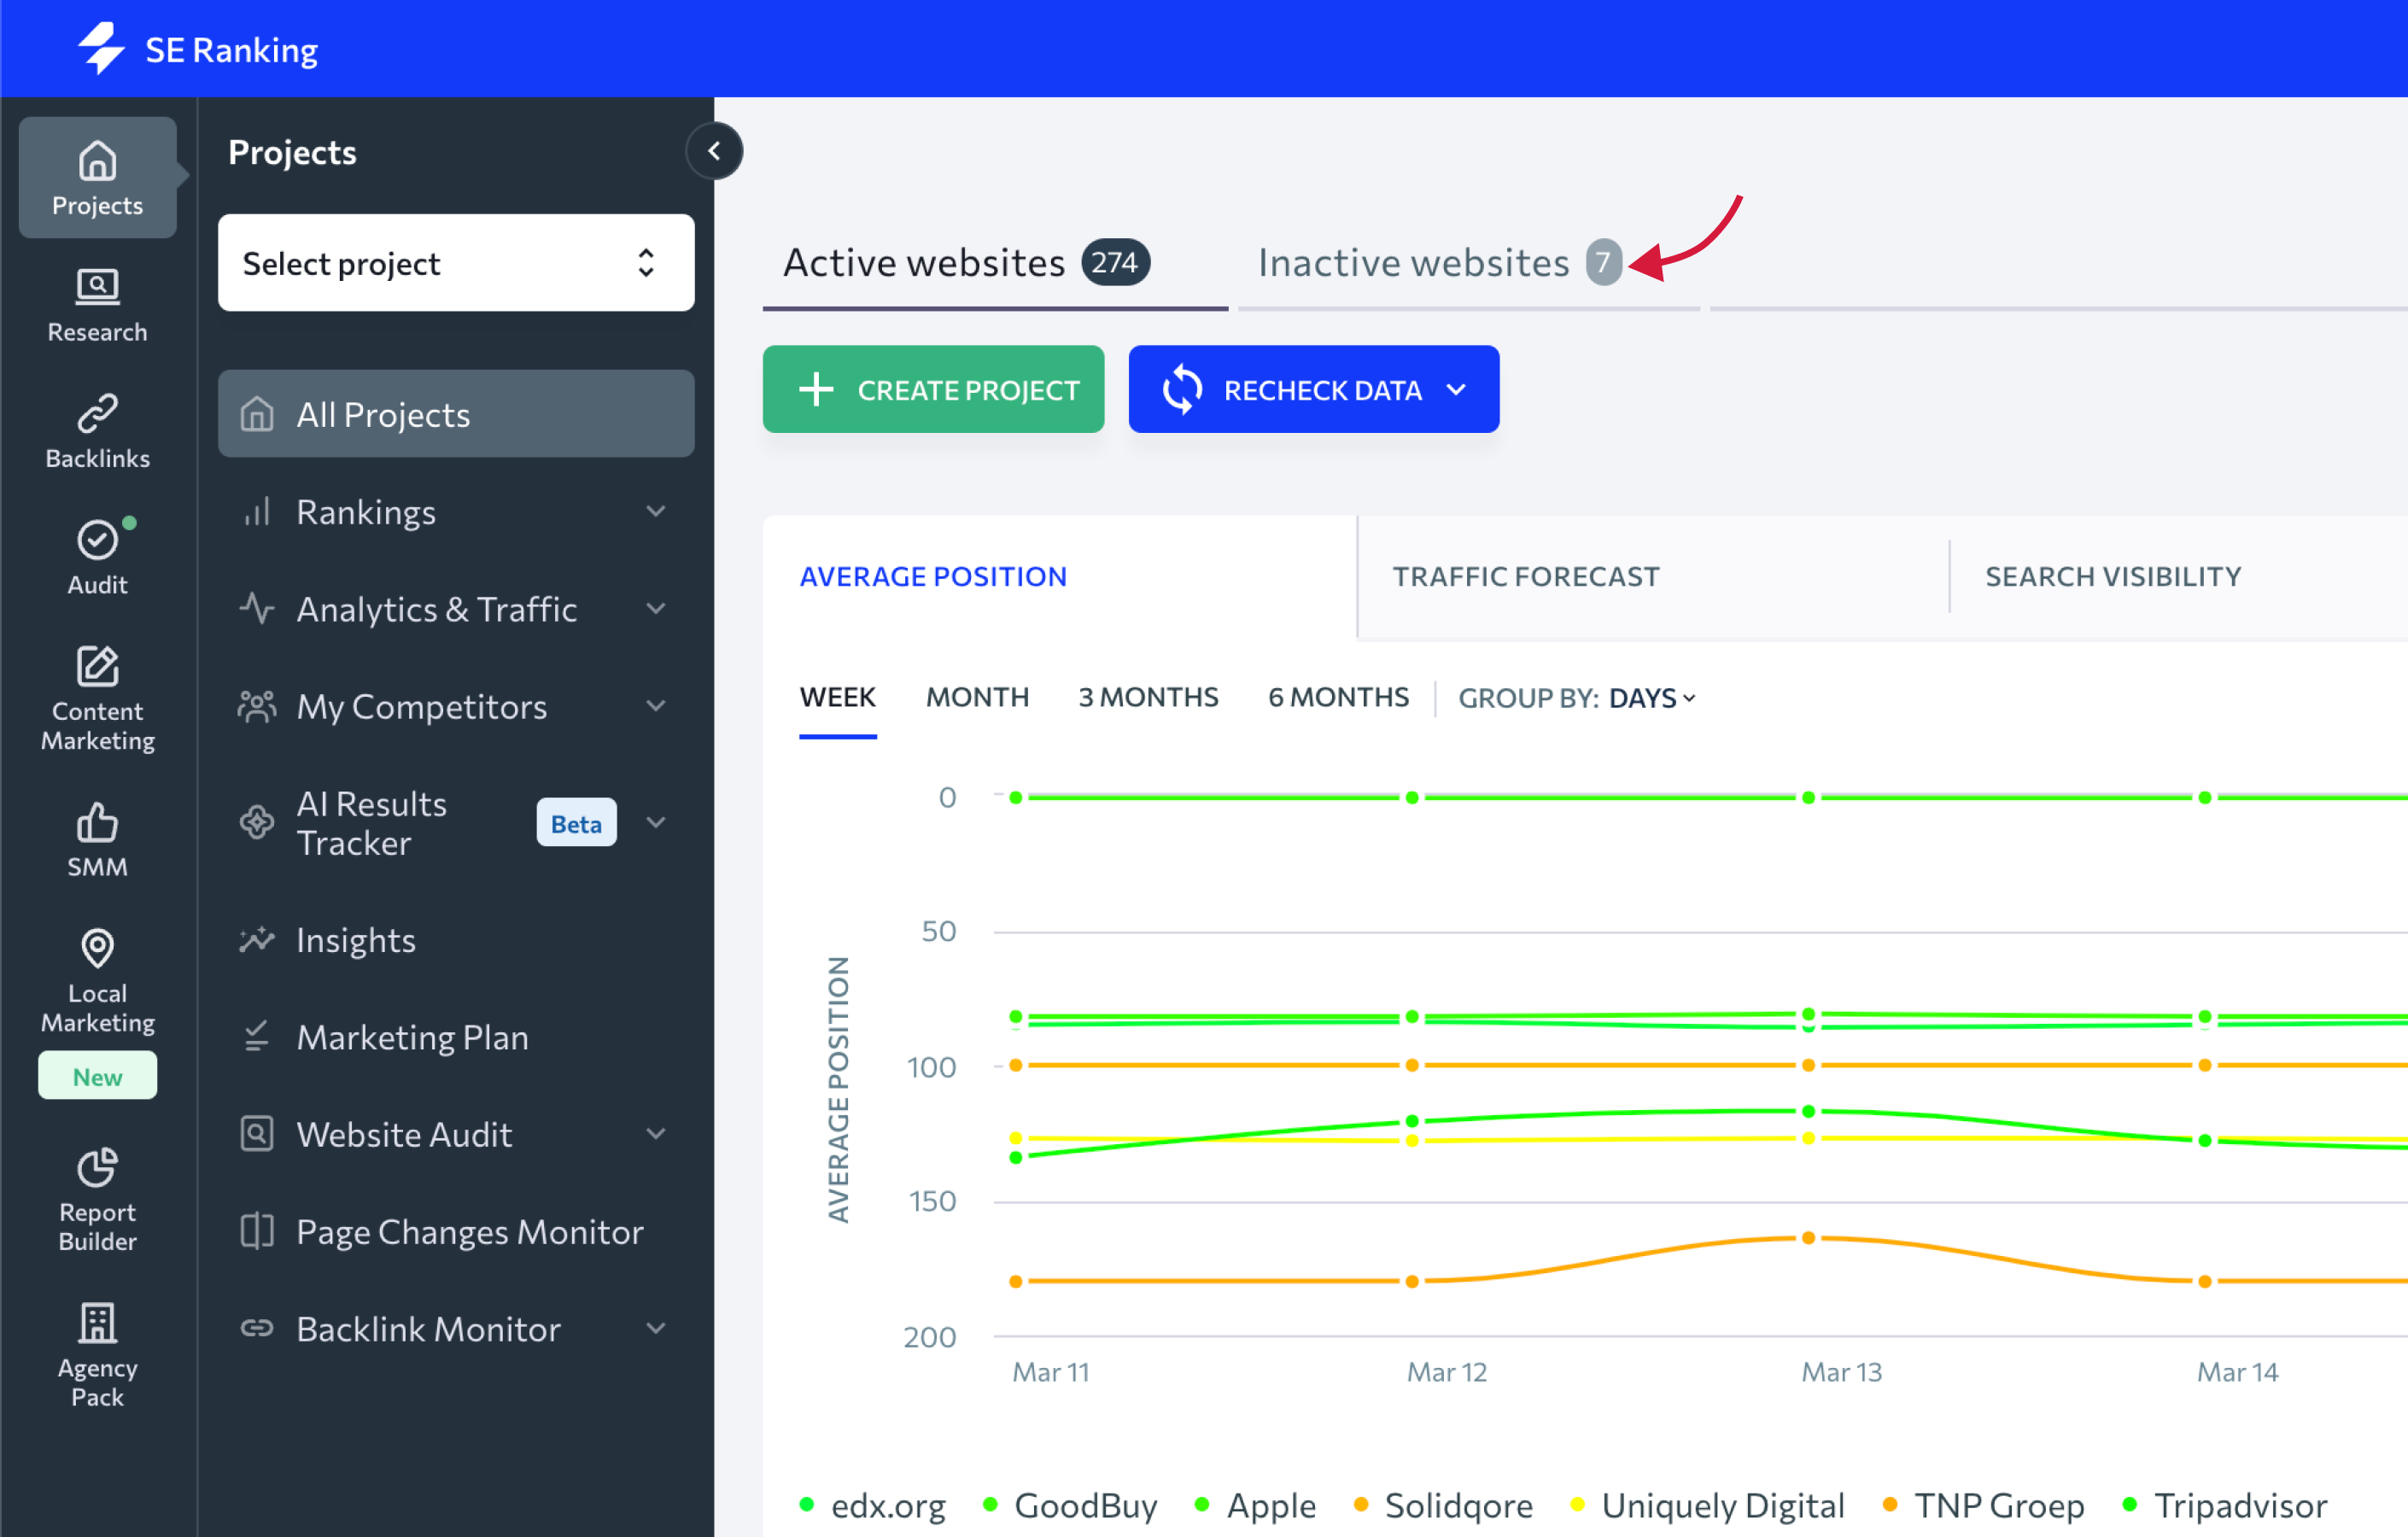Image resolution: width=2408 pixels, height=1537 pixels.
Task: Click Mar 13 data point on TNP Groep line
Action: tap(1808, 1237)
